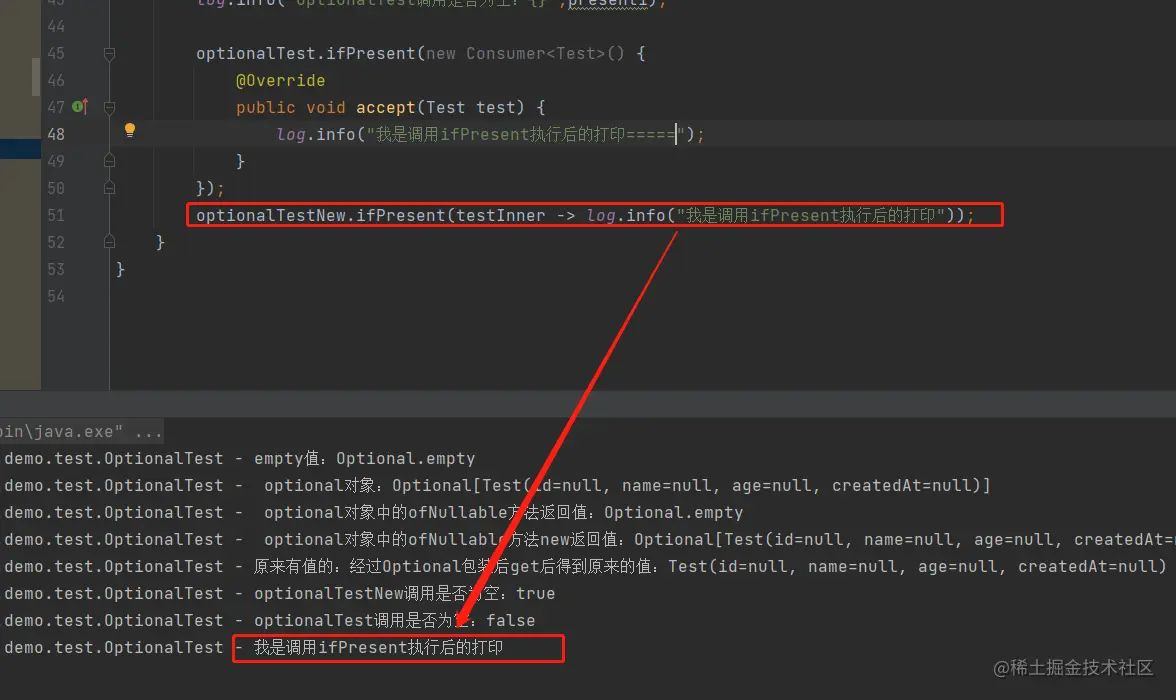
Task: Click the final console output '我是调用ifPresent执行后的打印'
Action: tap(378, 647)
